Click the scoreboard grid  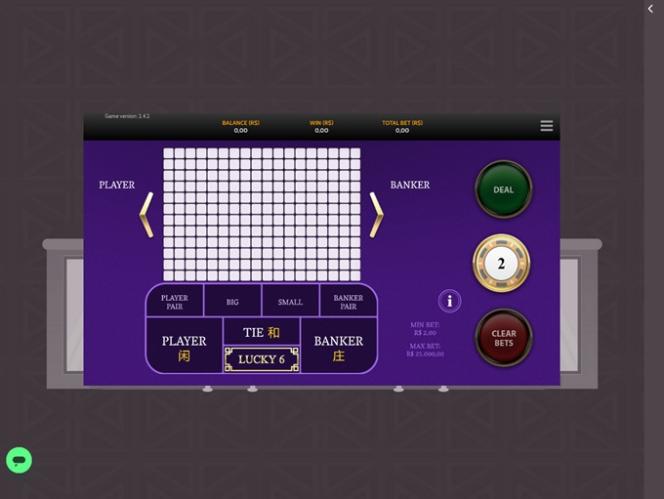point(261,214)
